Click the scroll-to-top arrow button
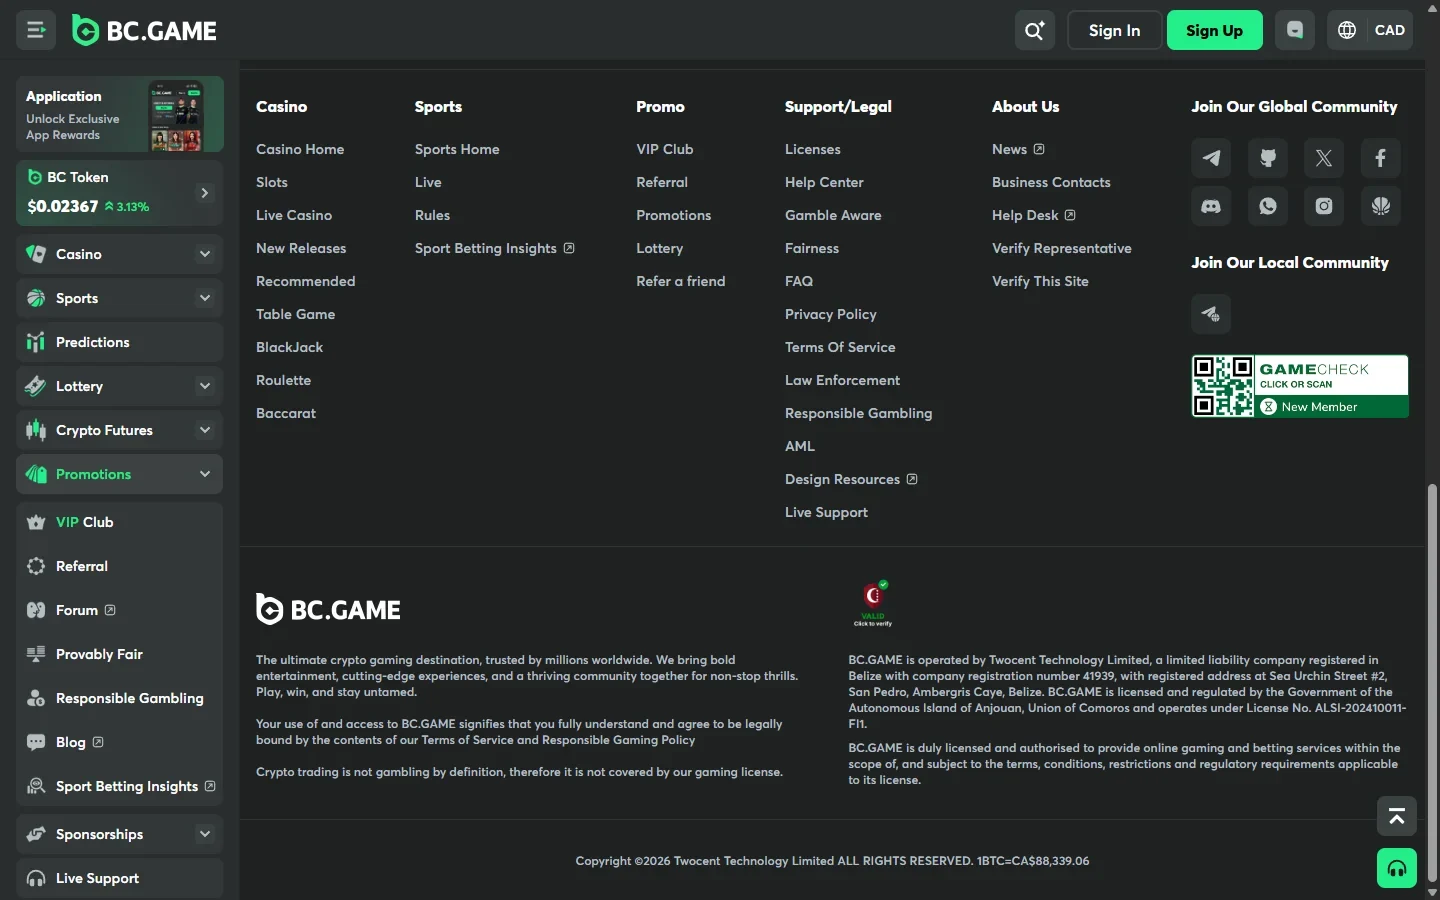The height and width of the screenshot is (900, 1440). tap(1397, 816)
